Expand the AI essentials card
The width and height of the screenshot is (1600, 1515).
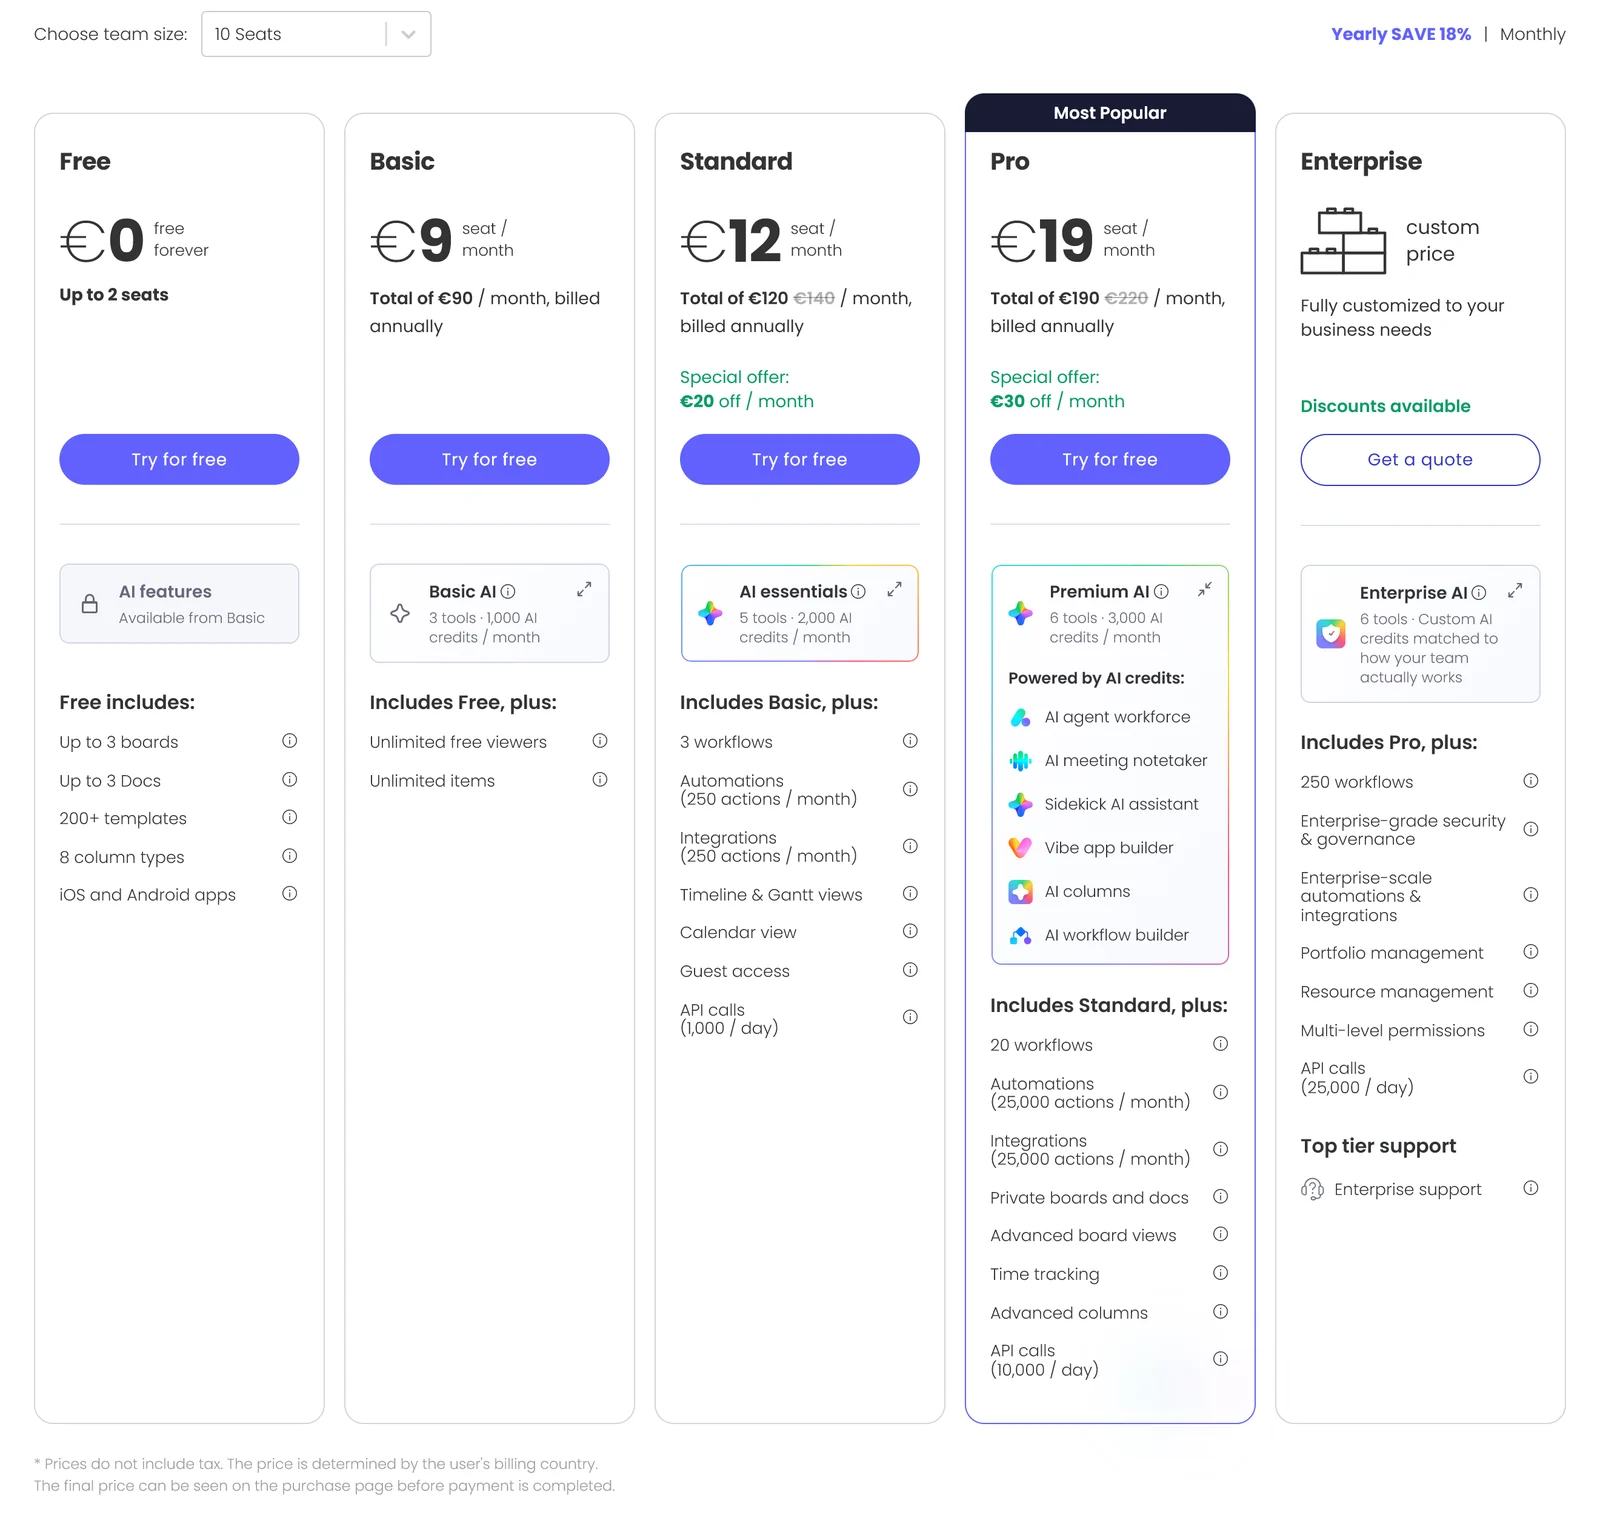[894, 590]
